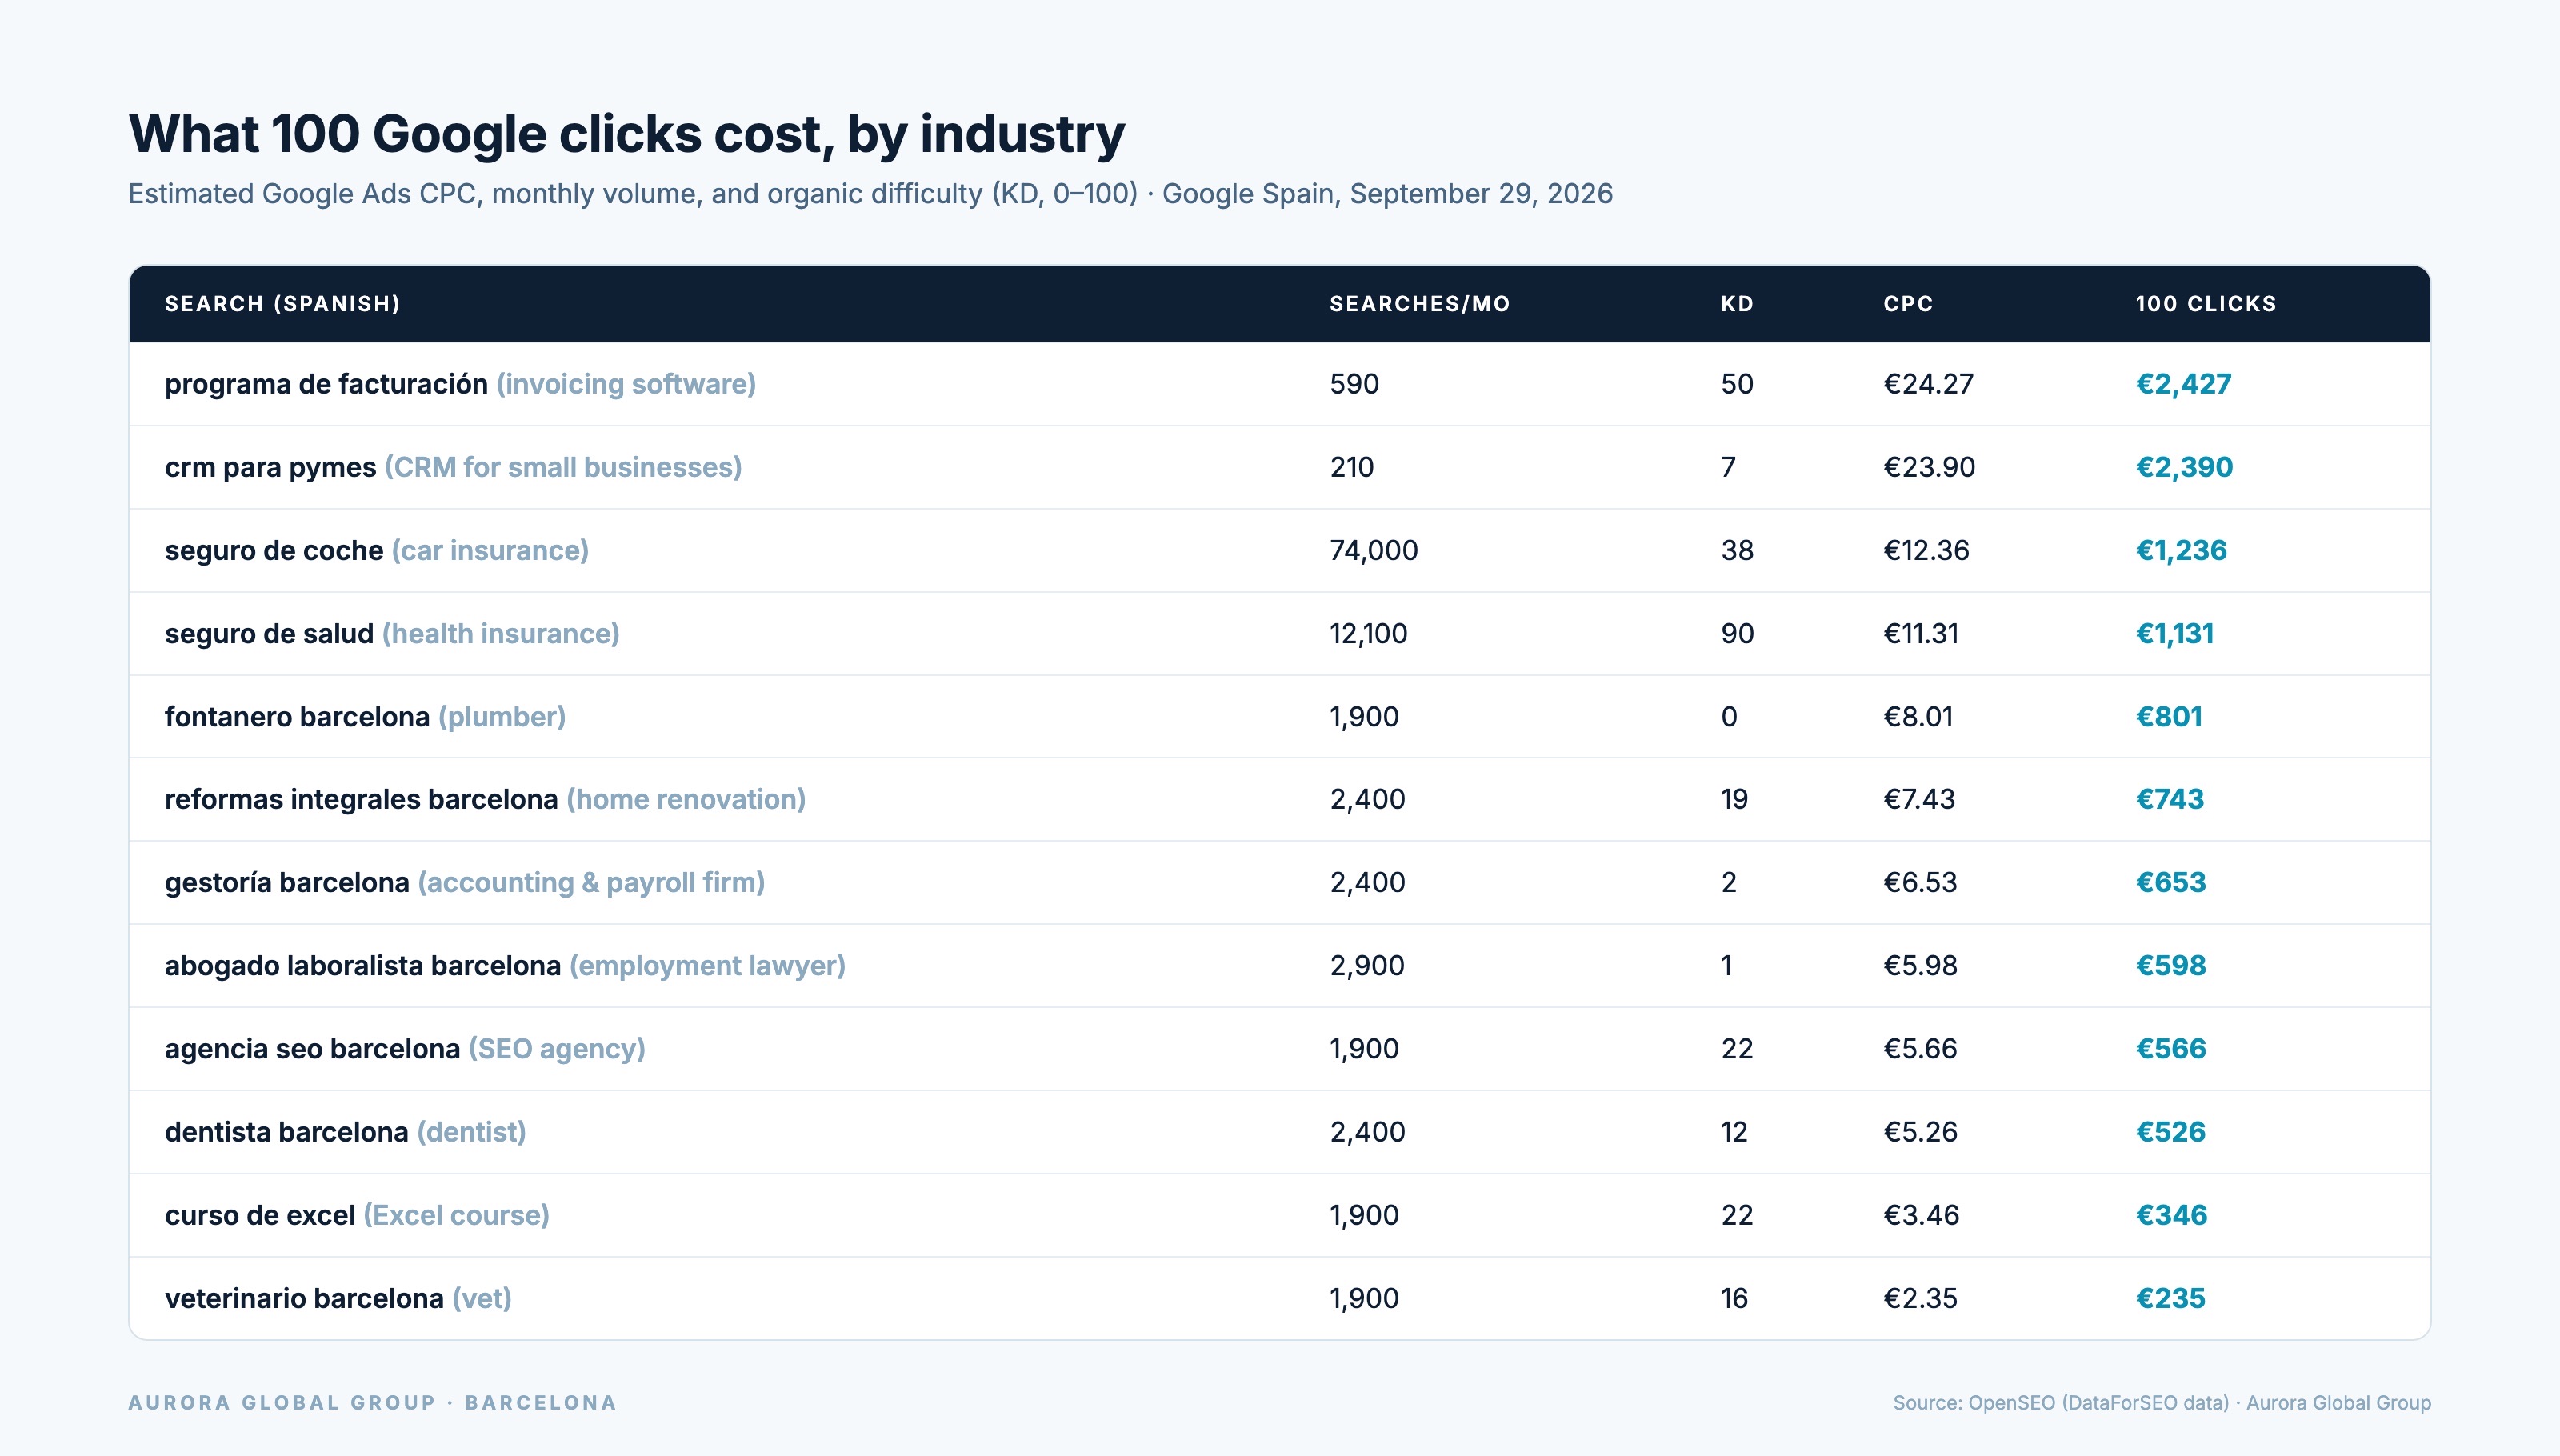
Task: Click the €801 total cost
Action: [2169, 716]
